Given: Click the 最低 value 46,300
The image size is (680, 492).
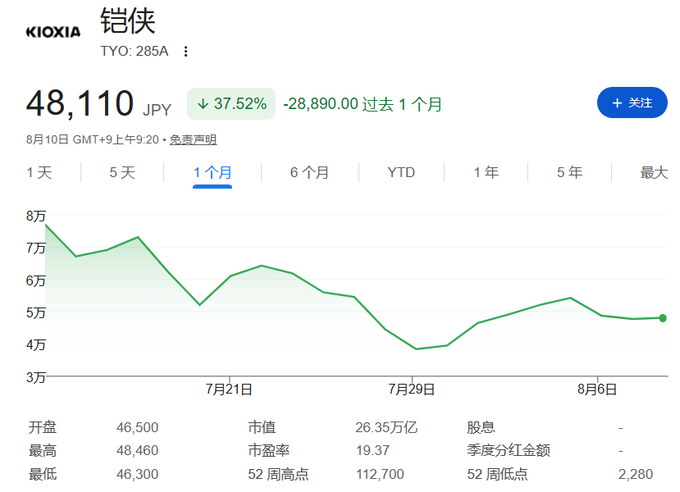Looking at the screenshot, I should [137, 474].
